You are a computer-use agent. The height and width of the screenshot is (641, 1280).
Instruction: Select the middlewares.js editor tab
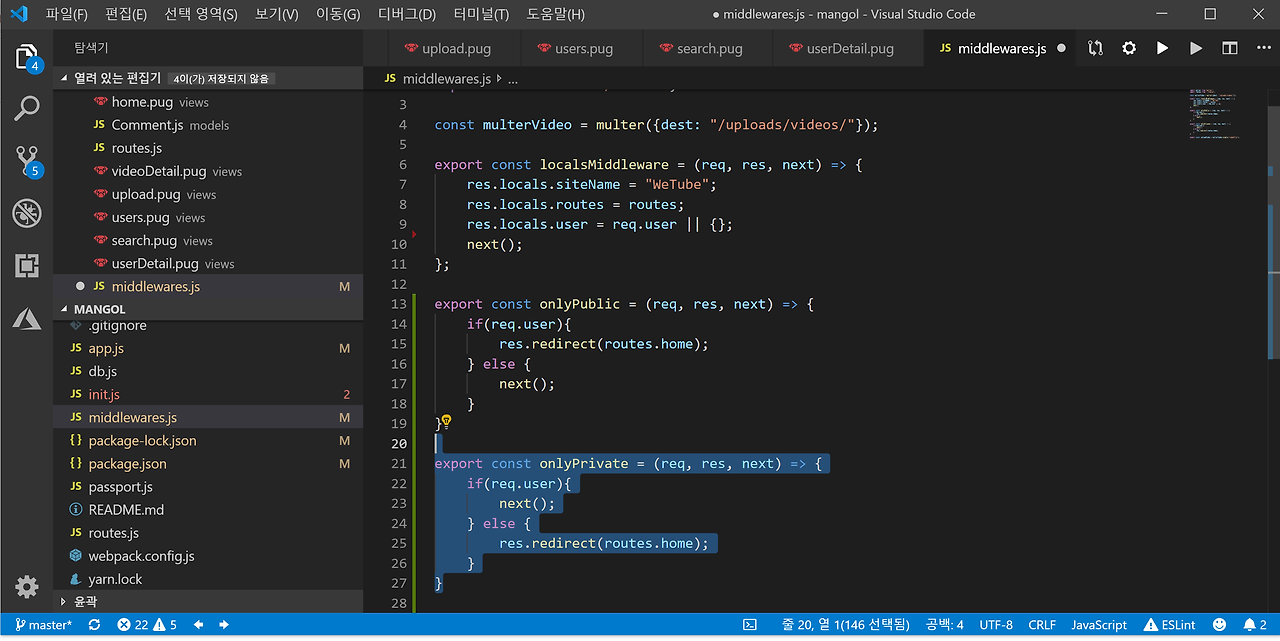point(1000,48)
